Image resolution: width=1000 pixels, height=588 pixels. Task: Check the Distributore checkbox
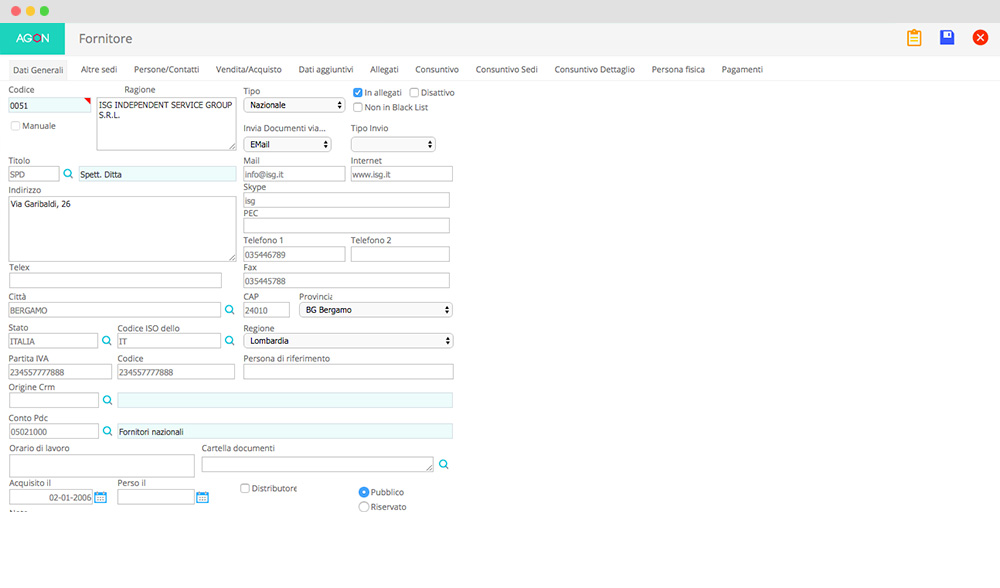pos(245,488)
